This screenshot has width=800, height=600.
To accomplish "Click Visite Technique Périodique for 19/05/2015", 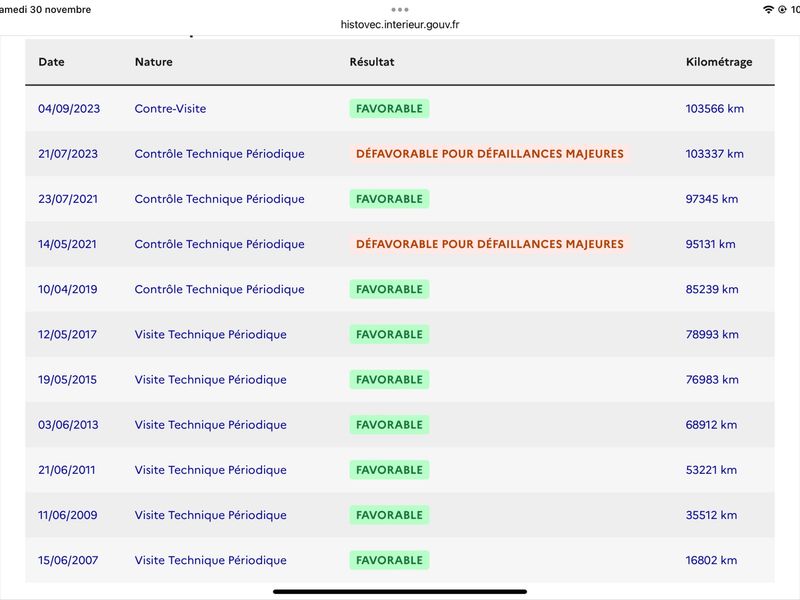I will (211, 380).
